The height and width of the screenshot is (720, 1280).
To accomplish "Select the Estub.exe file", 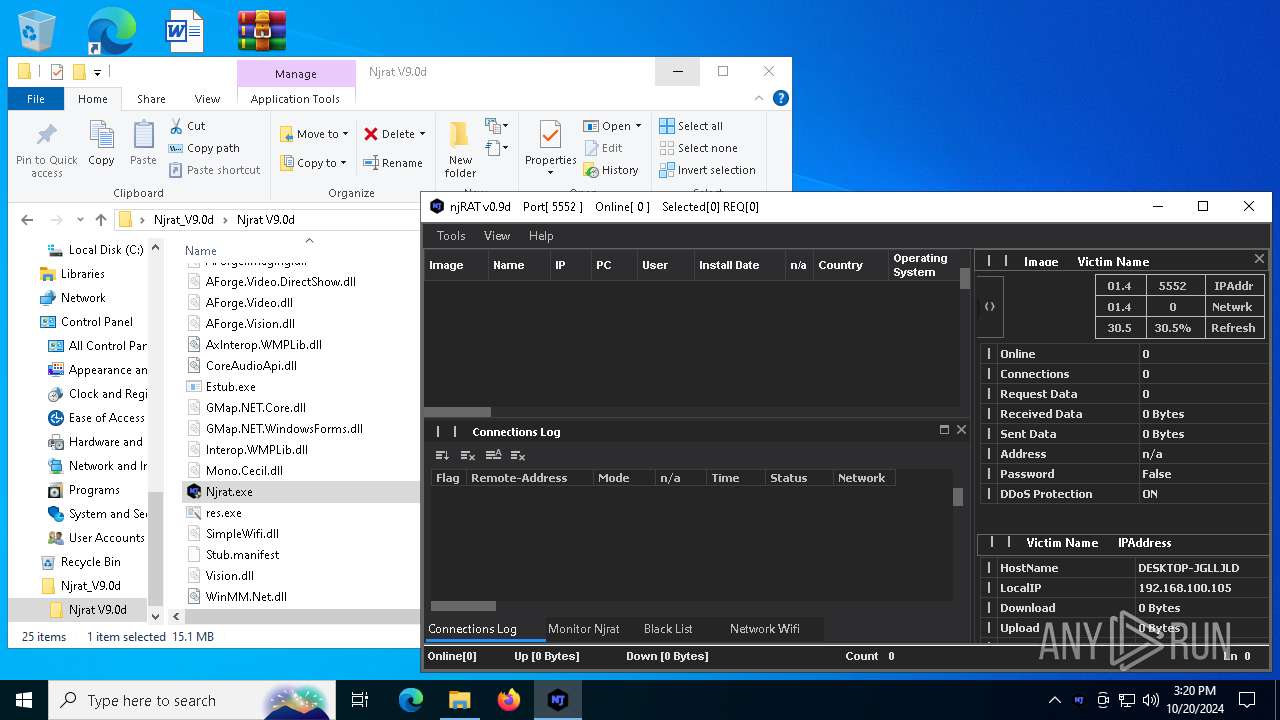I will pos(230,387).
